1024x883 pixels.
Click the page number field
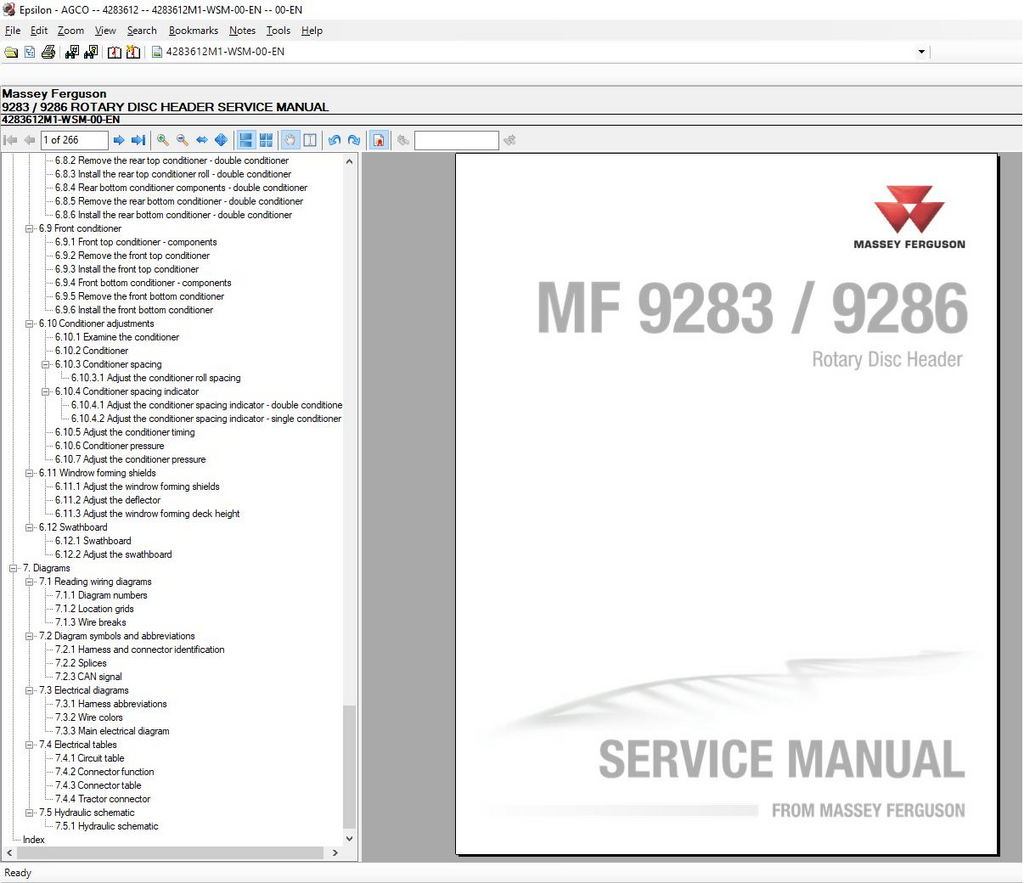tap(74, 141)
